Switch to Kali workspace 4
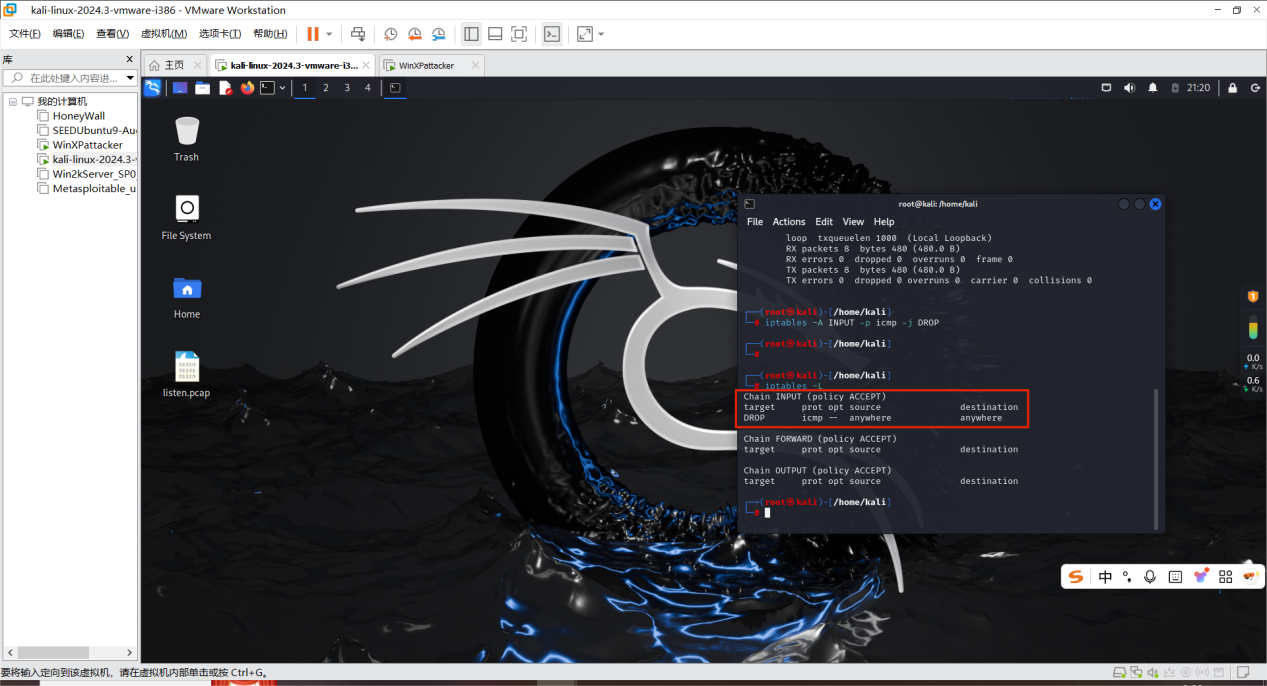The height and width of the screenshot is (686, 1267). pyautogui.click(x=368, y=88)
